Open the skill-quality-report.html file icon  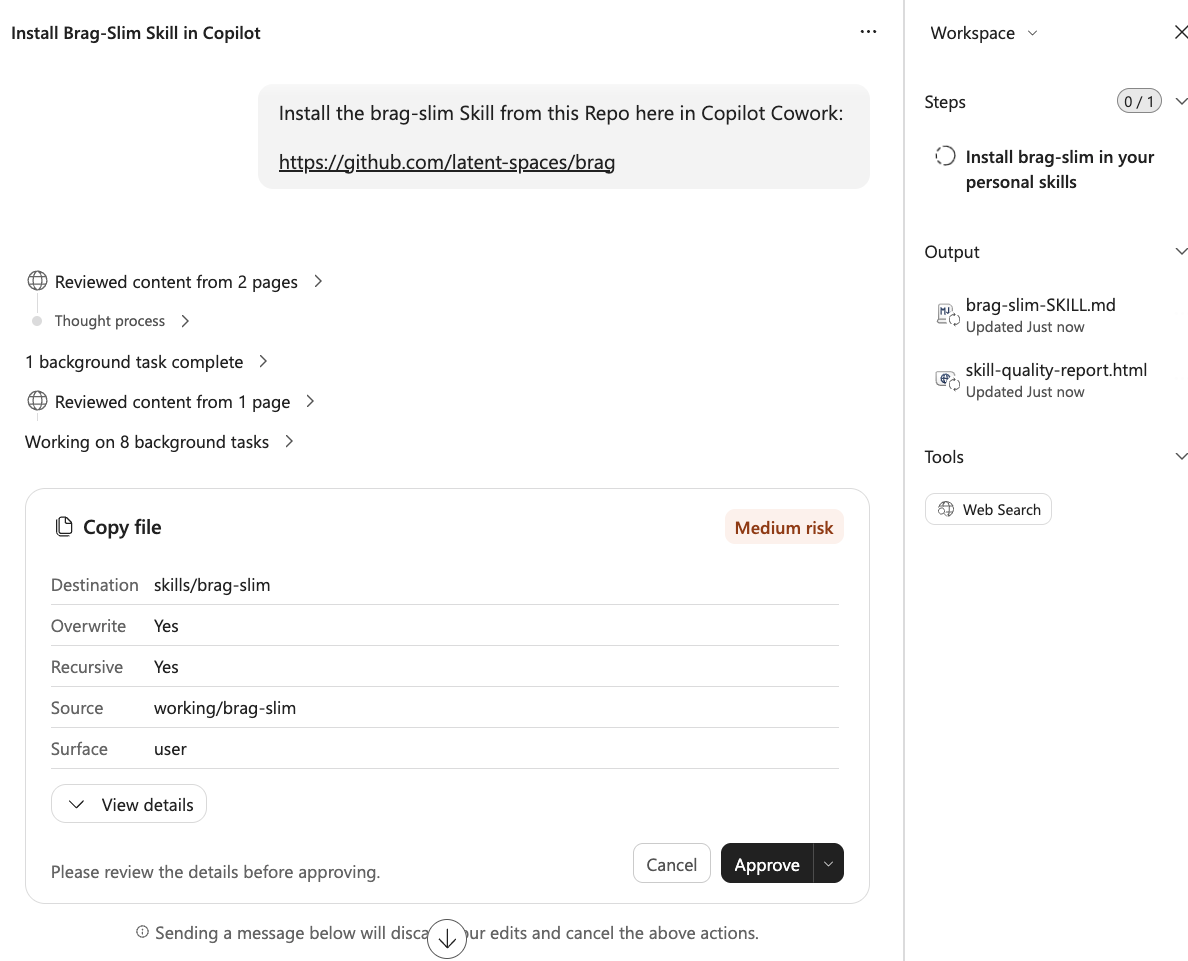(947, 379)
